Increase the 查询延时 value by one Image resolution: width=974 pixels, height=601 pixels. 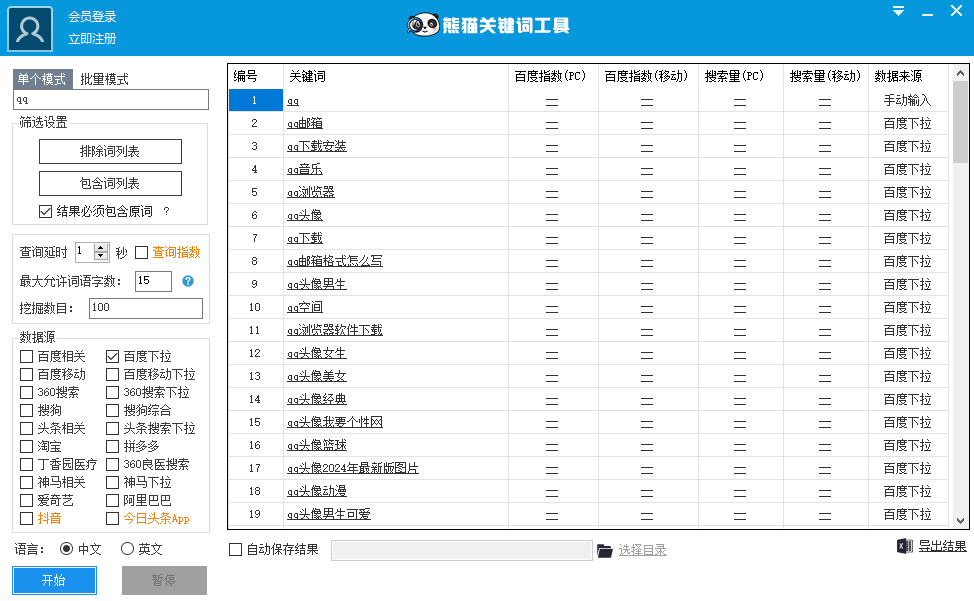click(101, 248)
